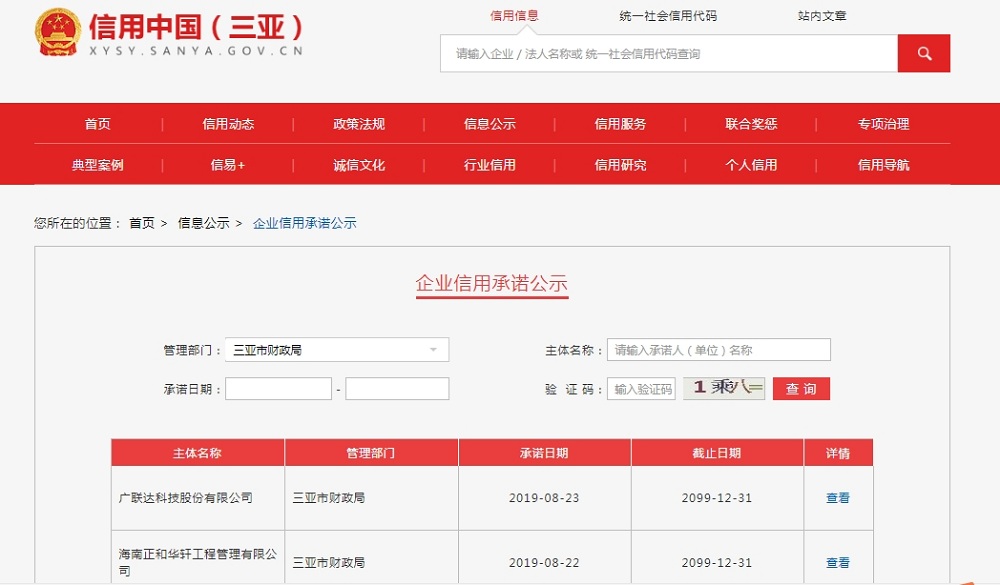1000x585 pixels.
Task: Click the 管理部门 column header
Action: [x=371, y=453]
